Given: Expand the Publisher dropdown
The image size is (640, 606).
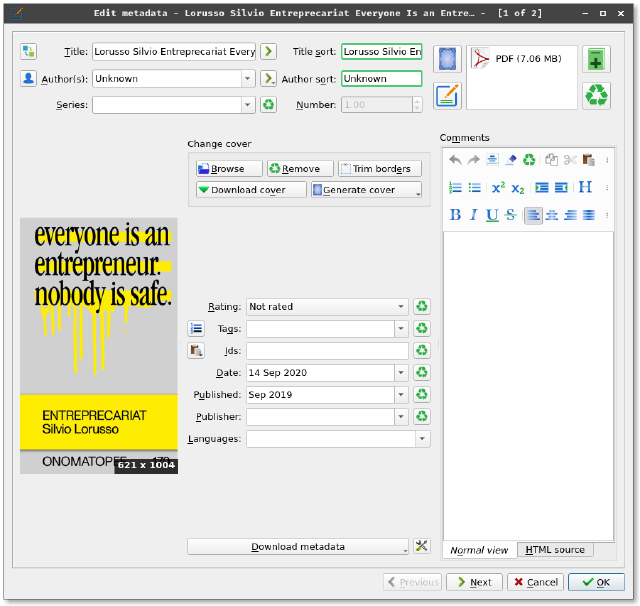Looking at the screenshot, I should (401, 417).
